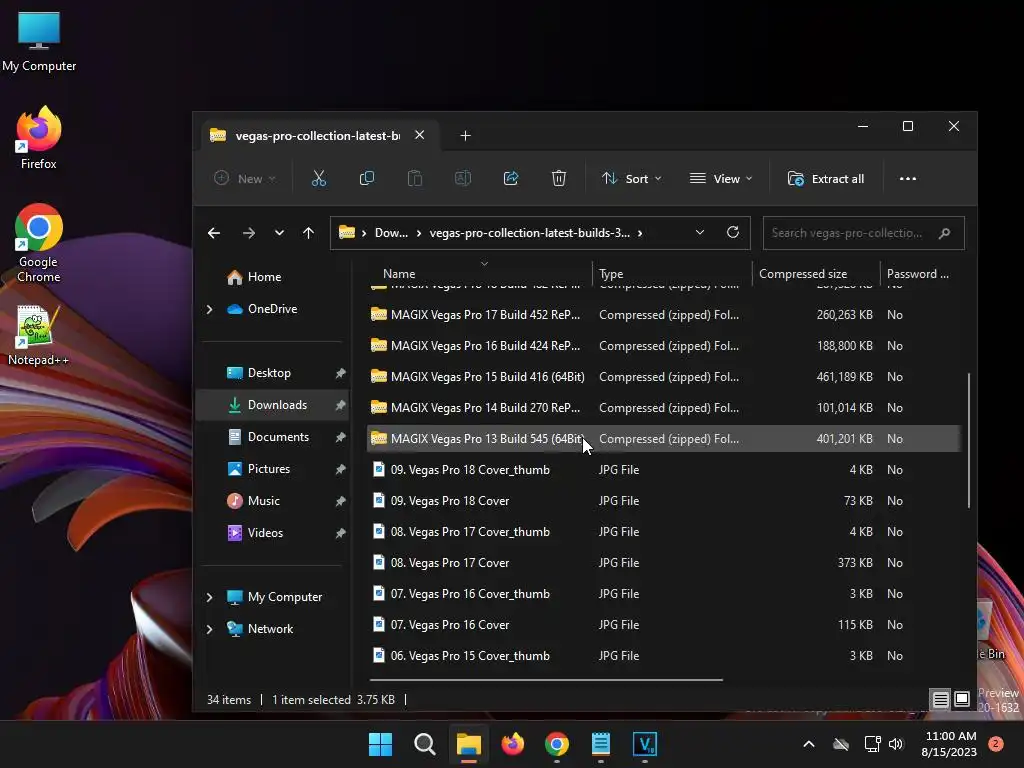Show hidden system tray icons
The height and width of the screenshot is (768, 1024).
click(x=808, y=744)
